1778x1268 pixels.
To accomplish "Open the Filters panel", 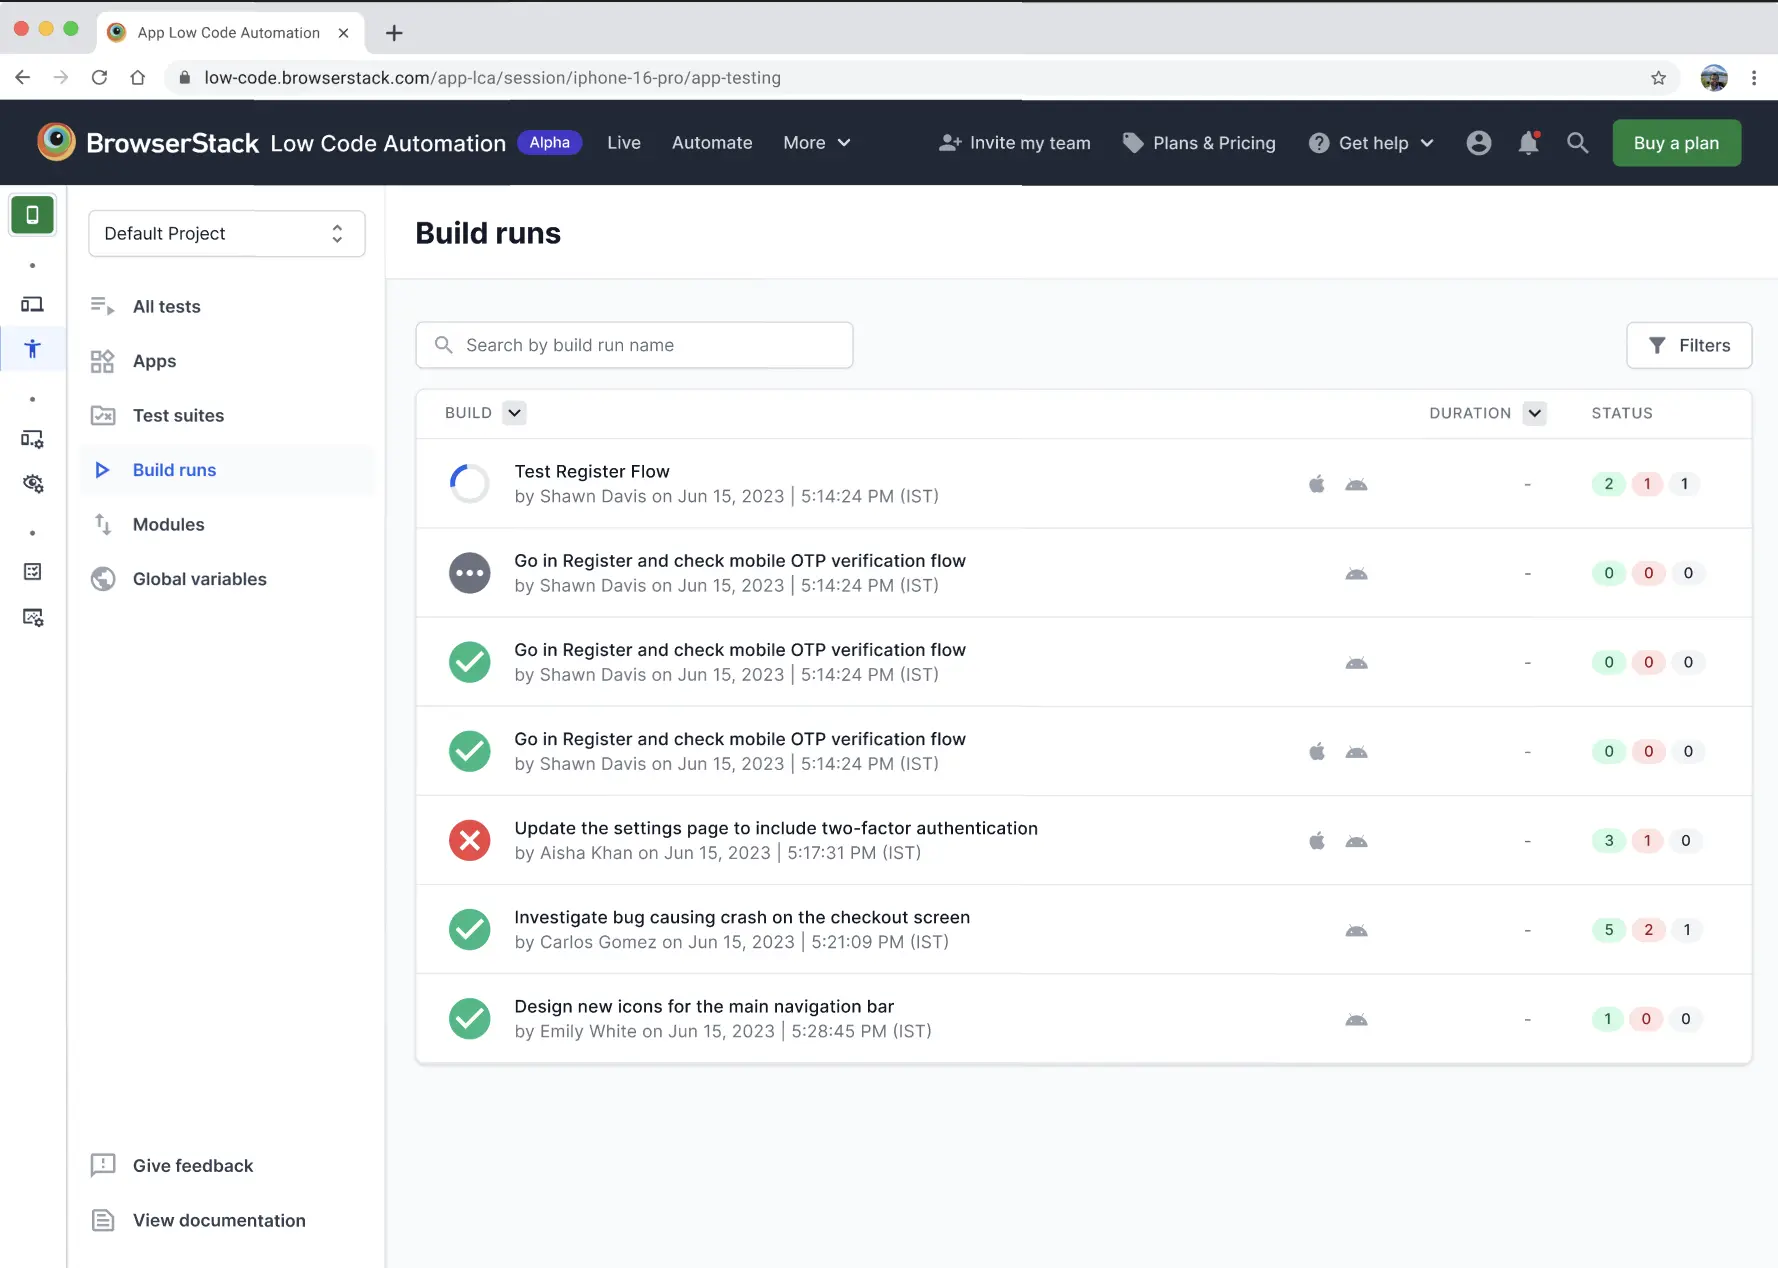I will [x=1689, y=345].
